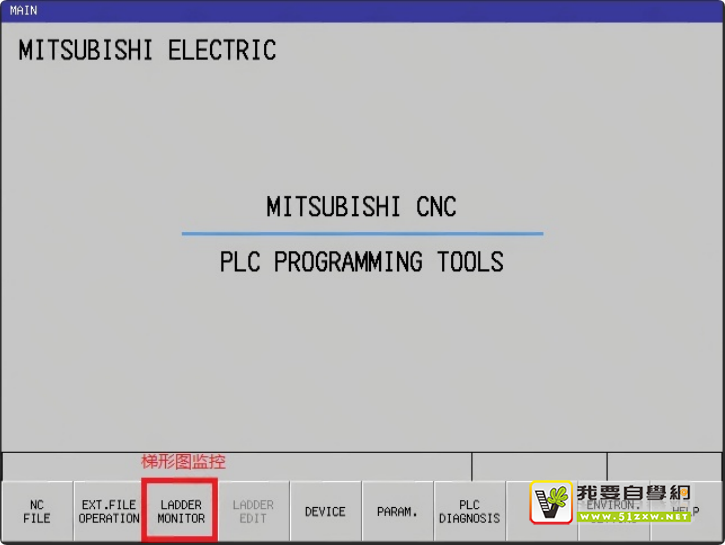Open the LADDER MONITOR function
Viewport: 725px width, 545px height.
(x=181, y=512)
